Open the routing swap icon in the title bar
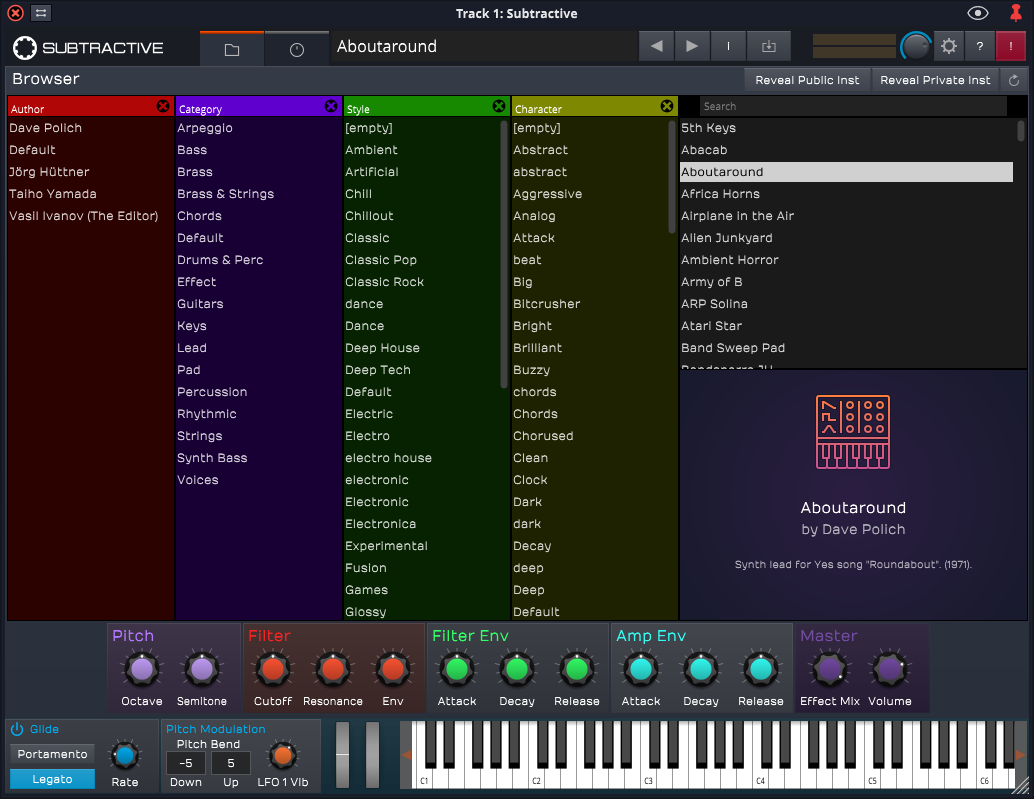 [41, 13]
